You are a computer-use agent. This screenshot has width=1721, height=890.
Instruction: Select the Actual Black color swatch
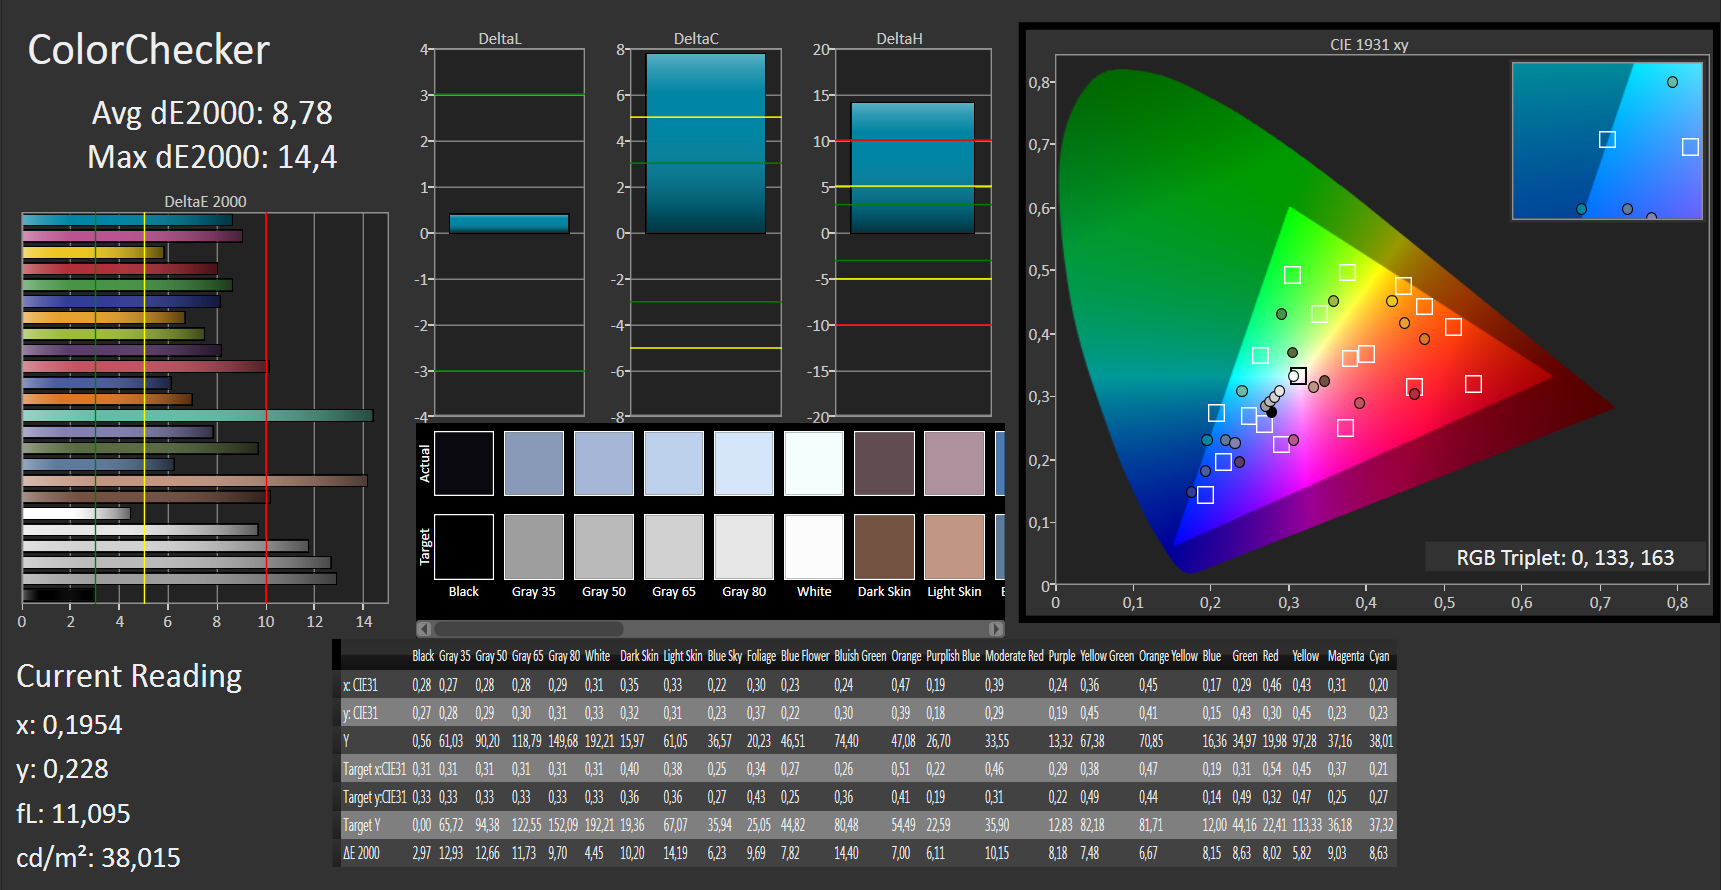click(464, 463)
